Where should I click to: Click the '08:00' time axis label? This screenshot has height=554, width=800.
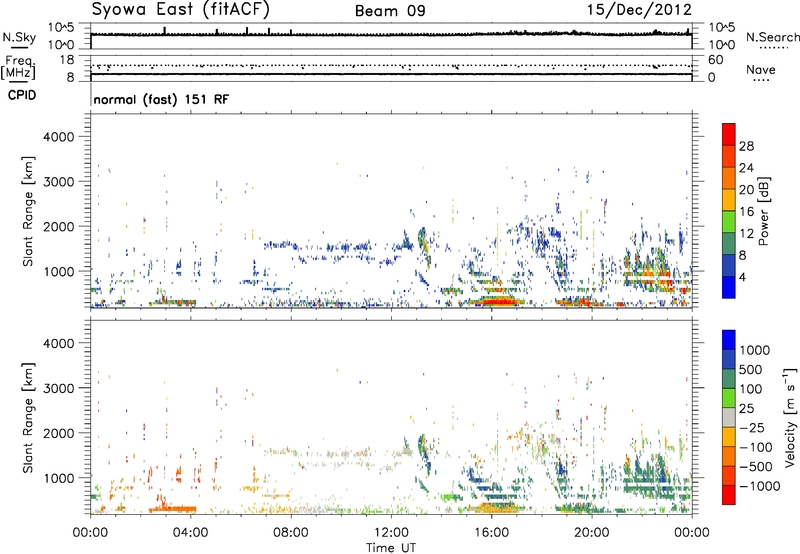[x=291, y=533]
